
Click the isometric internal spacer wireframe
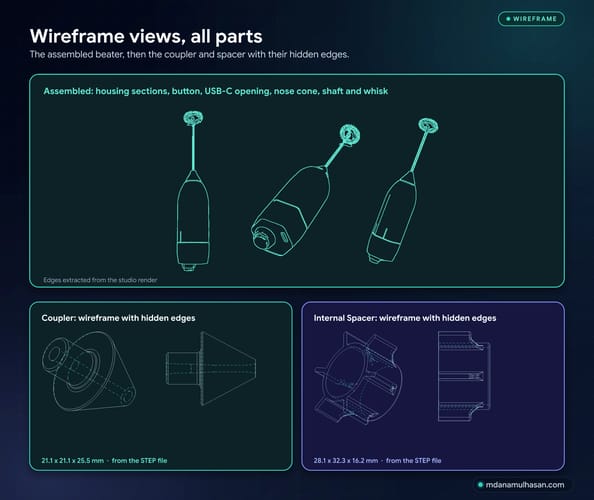point(358,378)
